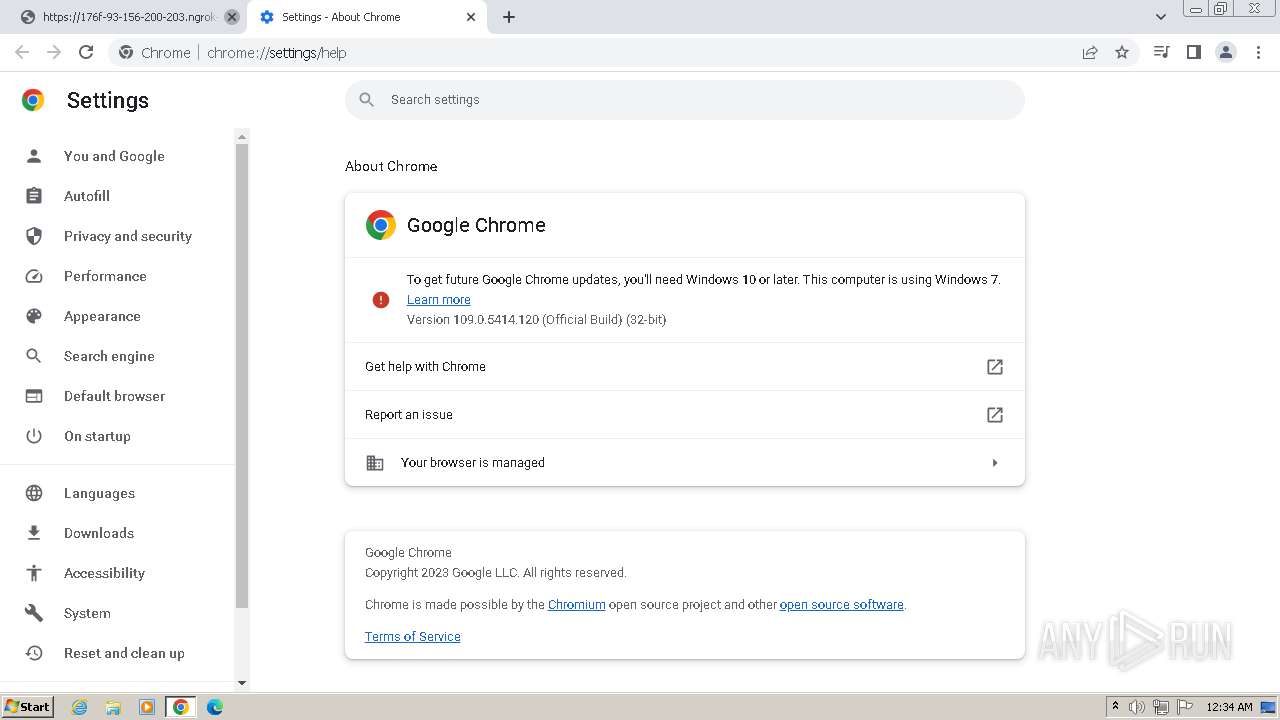Expand the Your browser is managed arrow
This screenshot has height=720, width=1280.
point(995,463)
